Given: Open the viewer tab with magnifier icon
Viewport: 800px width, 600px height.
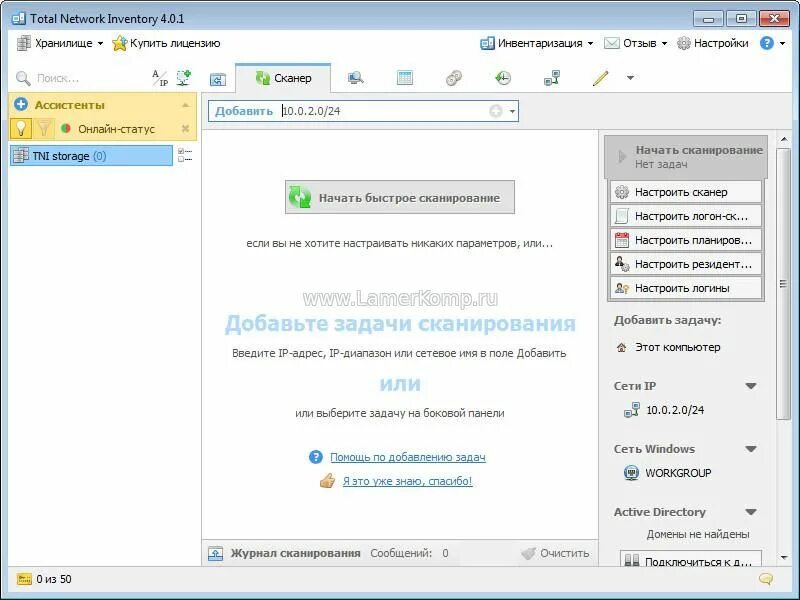Looking at the screenshot, I should (356, 78).
